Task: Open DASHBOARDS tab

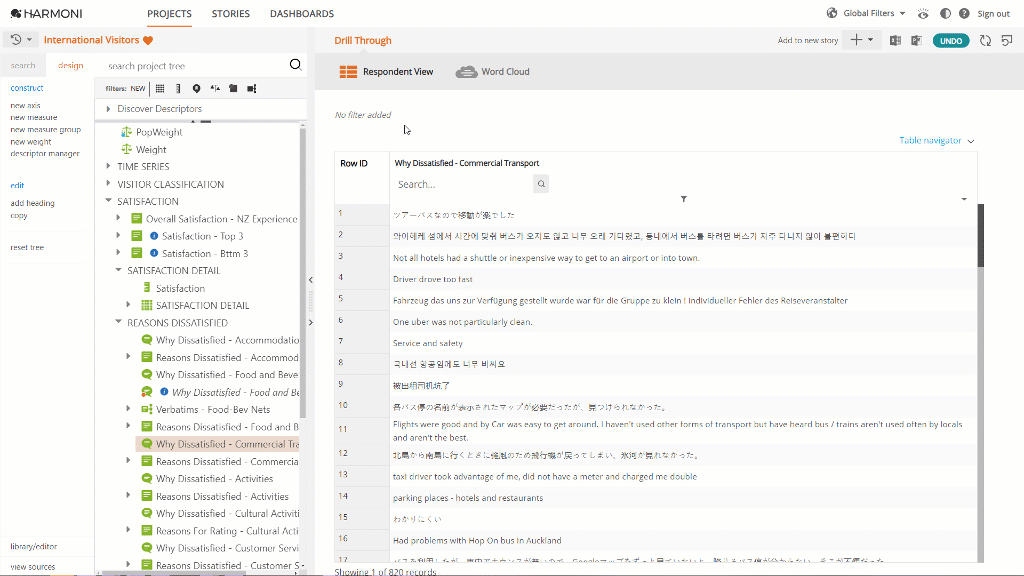Action: pyautogui.click(x=302, y=14)
